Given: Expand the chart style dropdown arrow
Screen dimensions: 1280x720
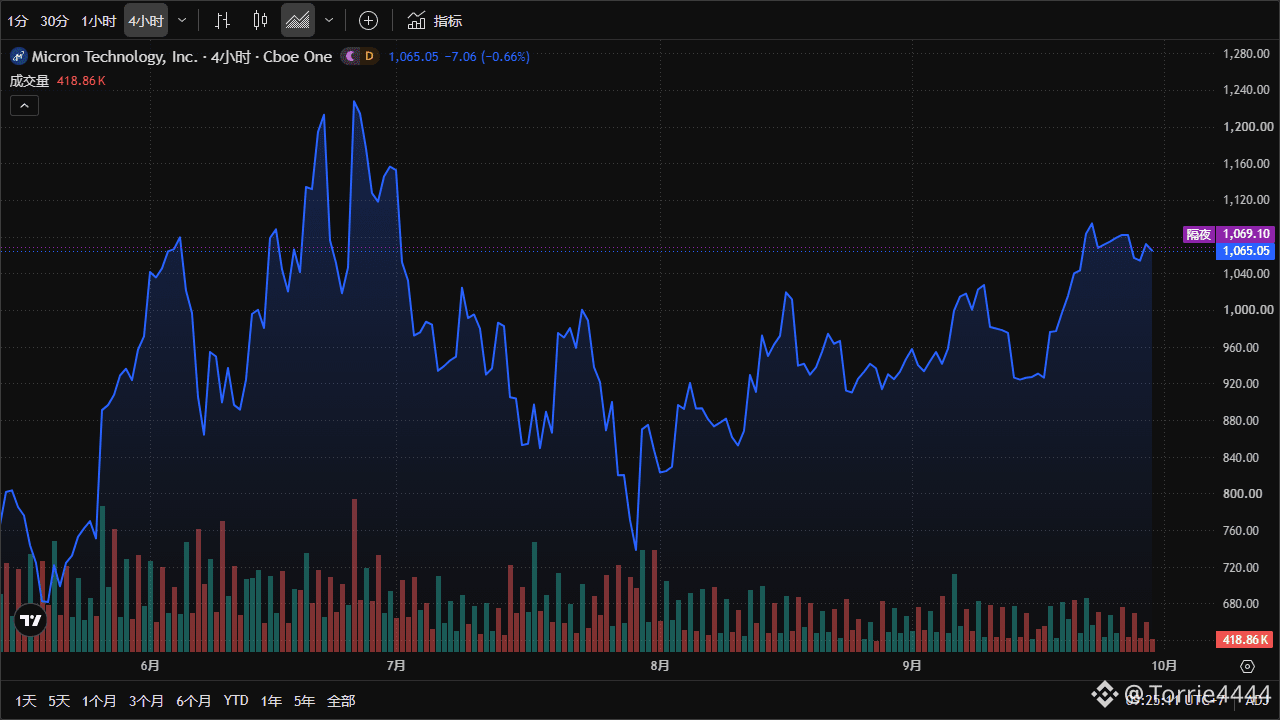Looking at the screenshot, I should click(329, 20).
